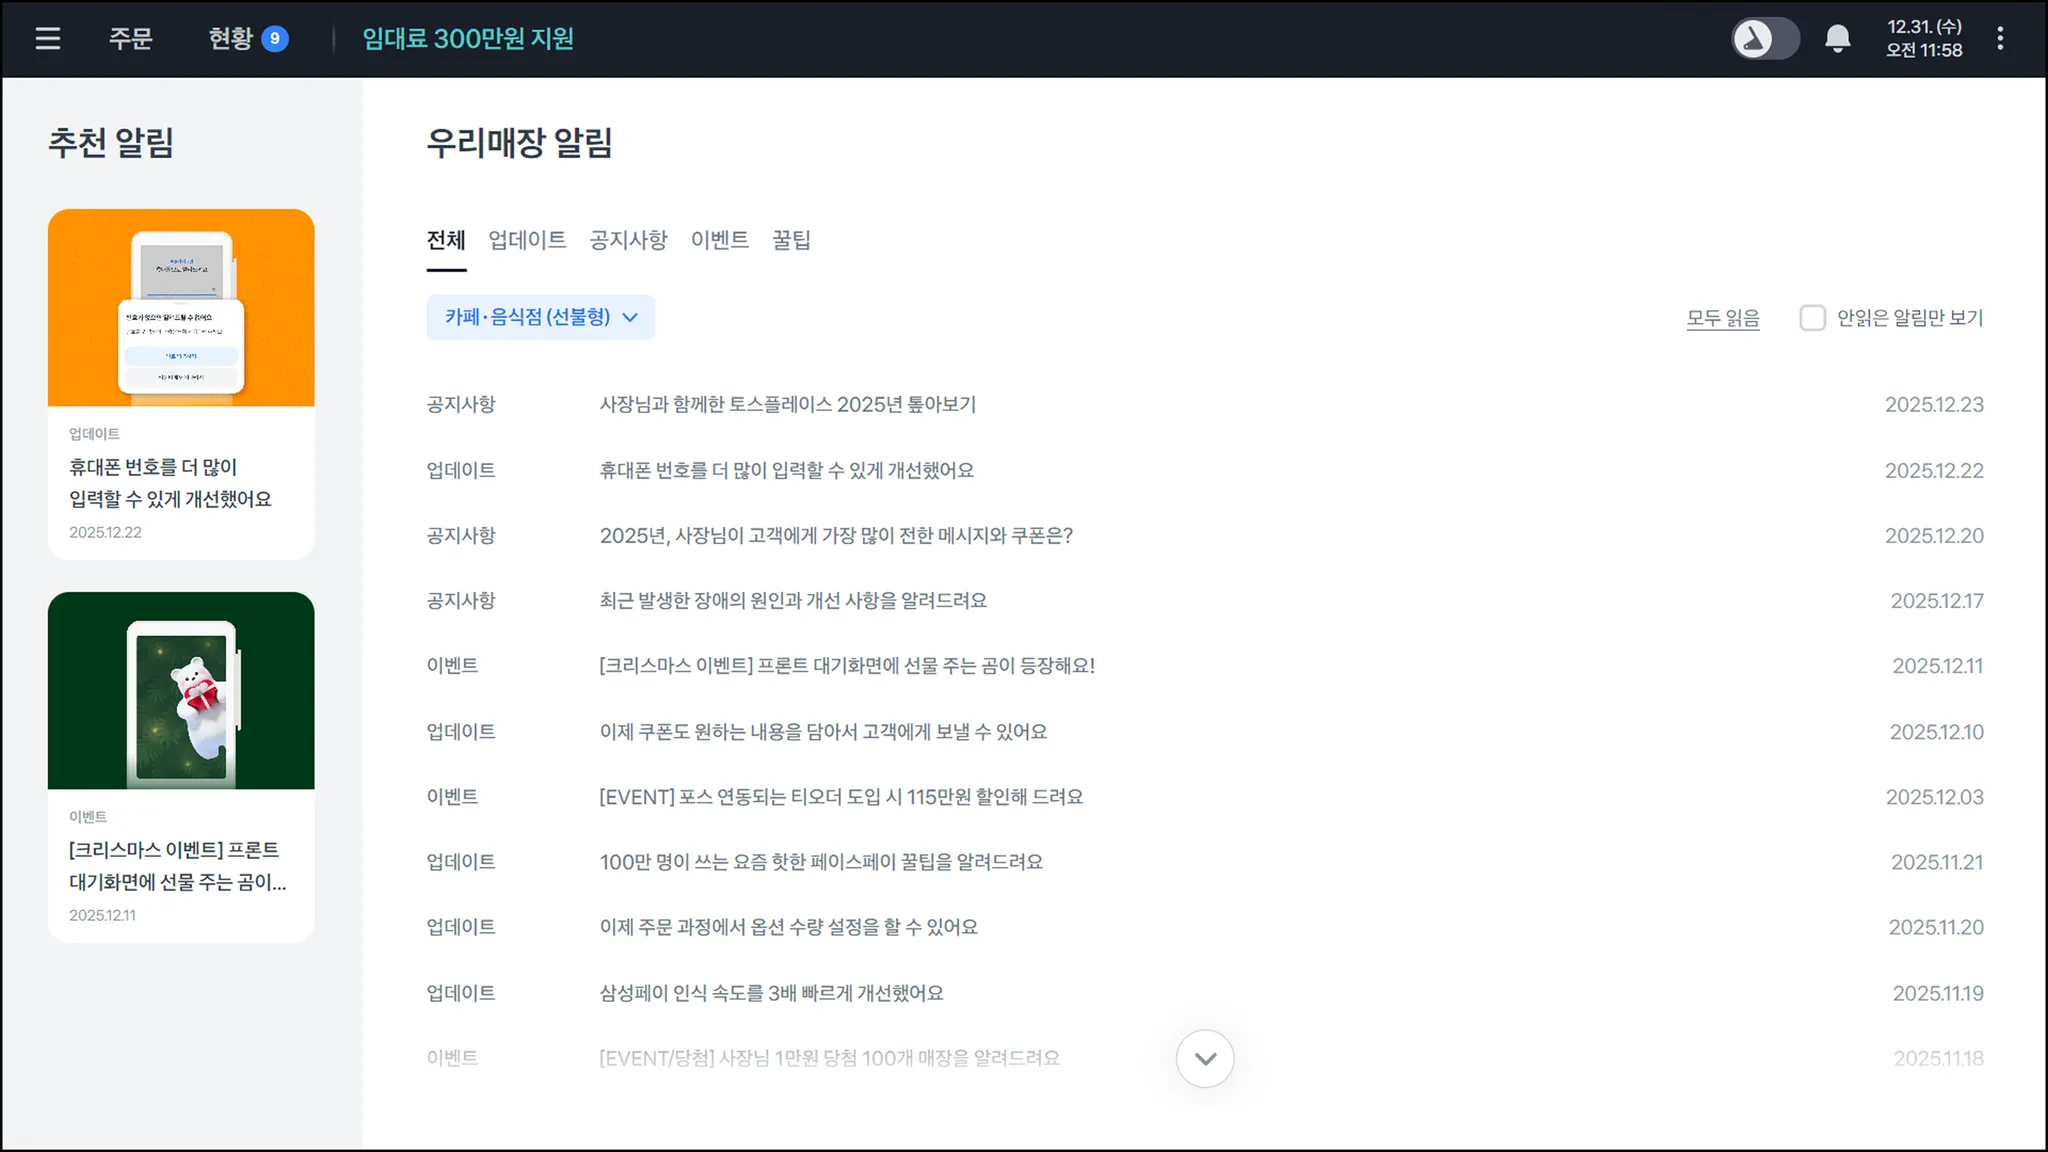Image resolution: width=2048 pixels, height=1152 pixels.
Task: Click the blue badge showing 9
Action: point(275,39)
